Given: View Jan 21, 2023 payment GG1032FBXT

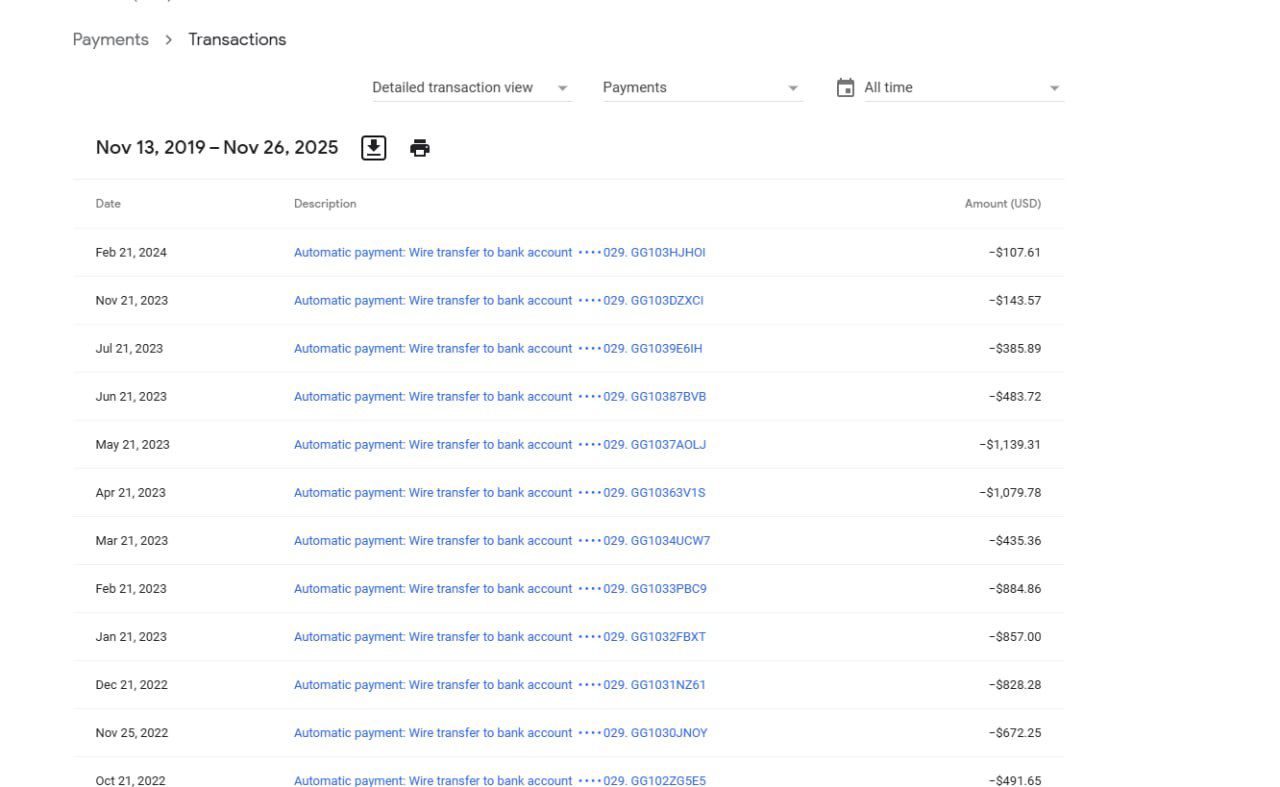Looking at the screenshot, I should coord(499,637).
